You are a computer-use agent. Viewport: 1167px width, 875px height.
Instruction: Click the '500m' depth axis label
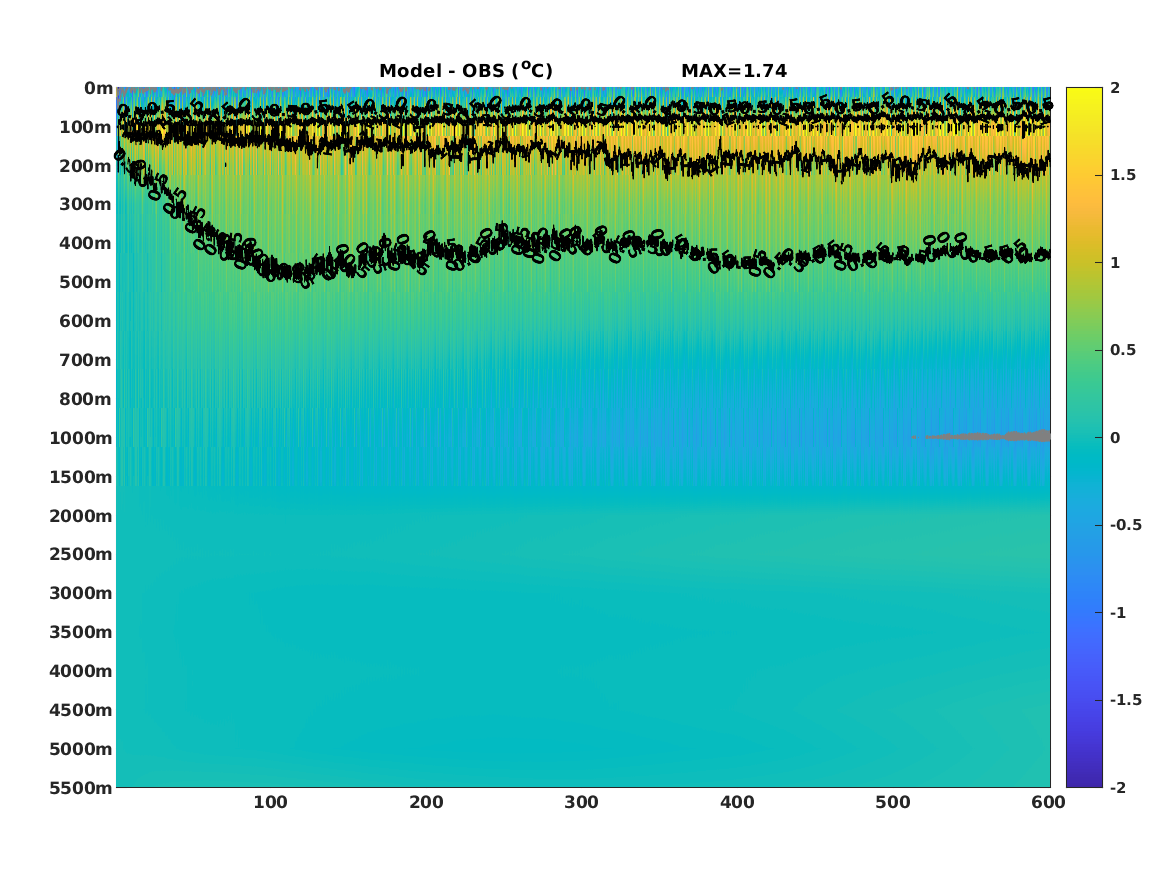[86, 283]
